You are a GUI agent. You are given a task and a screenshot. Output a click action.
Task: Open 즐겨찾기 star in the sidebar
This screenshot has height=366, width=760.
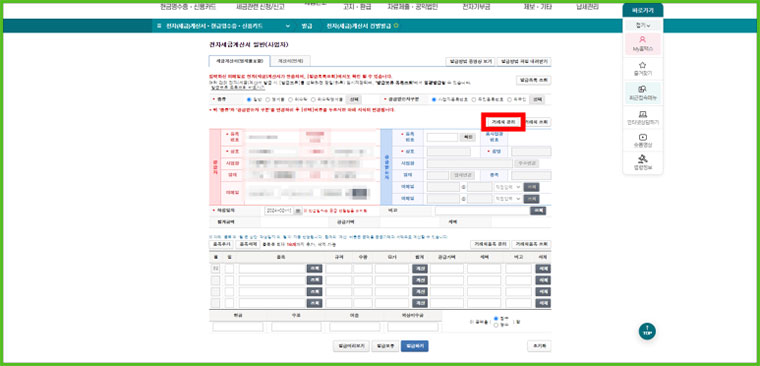[643, 69]
